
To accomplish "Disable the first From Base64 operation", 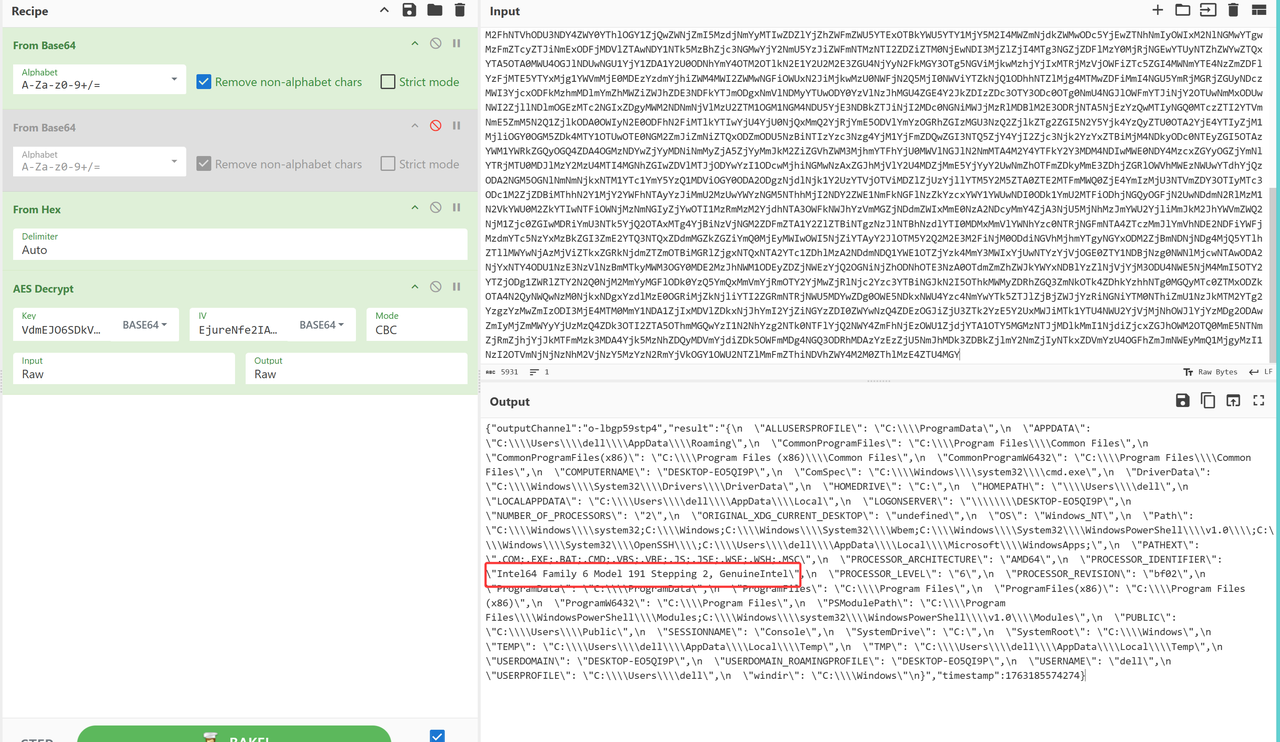I will coord(436,44).
